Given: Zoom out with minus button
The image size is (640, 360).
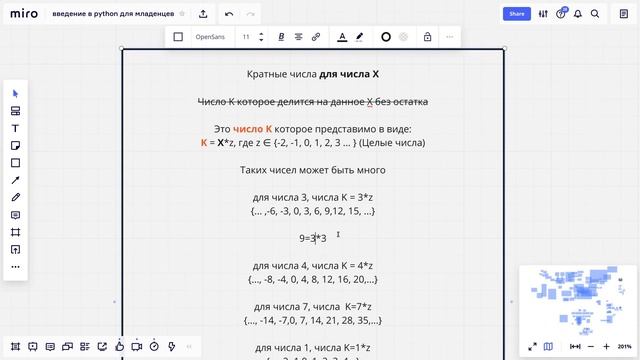Looking at the screenshot, I should [x=591, y=347].
